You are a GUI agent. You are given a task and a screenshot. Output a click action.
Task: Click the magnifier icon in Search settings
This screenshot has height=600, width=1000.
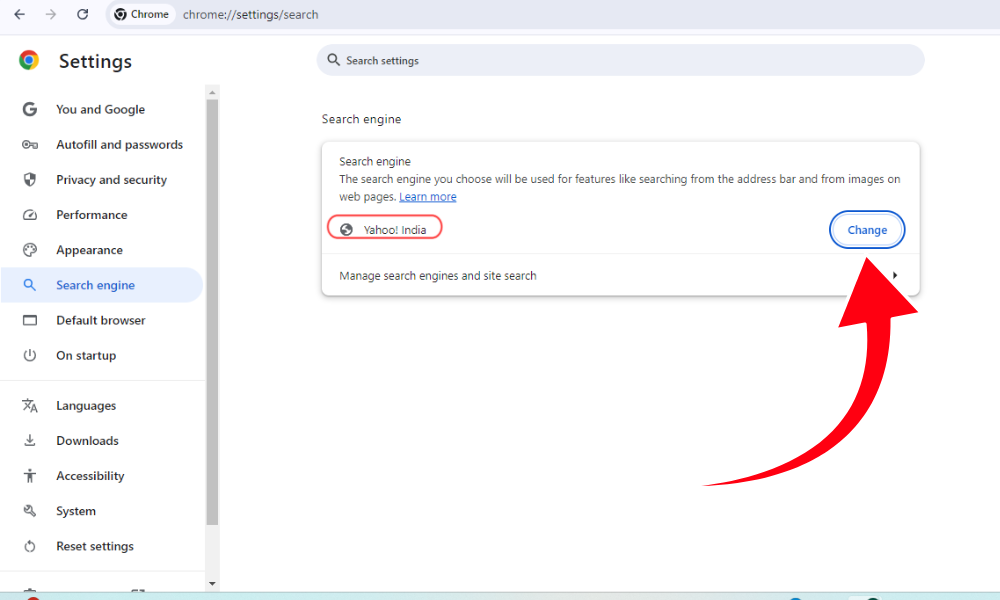[333, 60]
